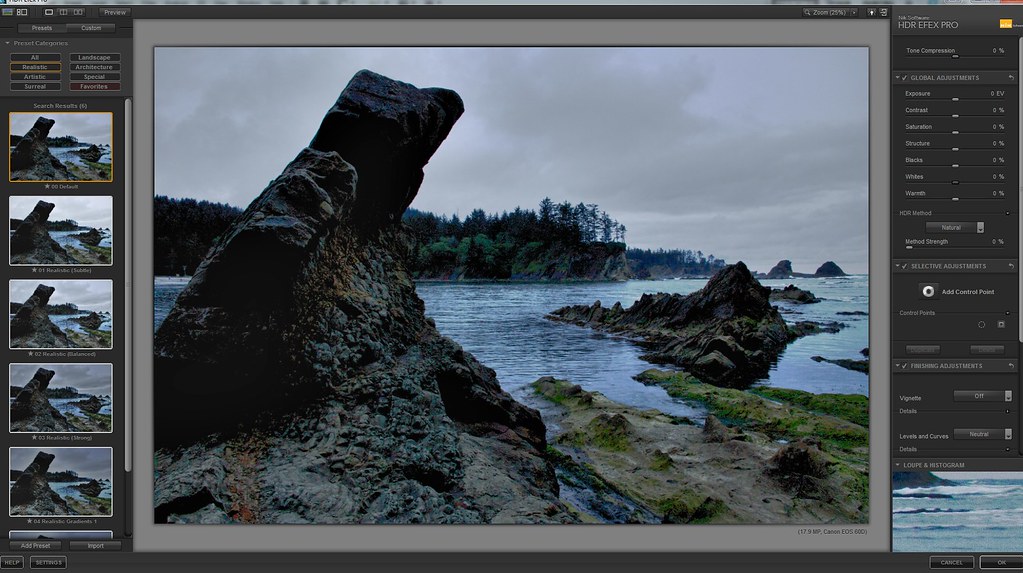Image resolution: width=1023 pixels, height=573 pixels.
Task: Select the 02 Realistic (Balanced) preset thumbnail
Action: pos(61,314)
